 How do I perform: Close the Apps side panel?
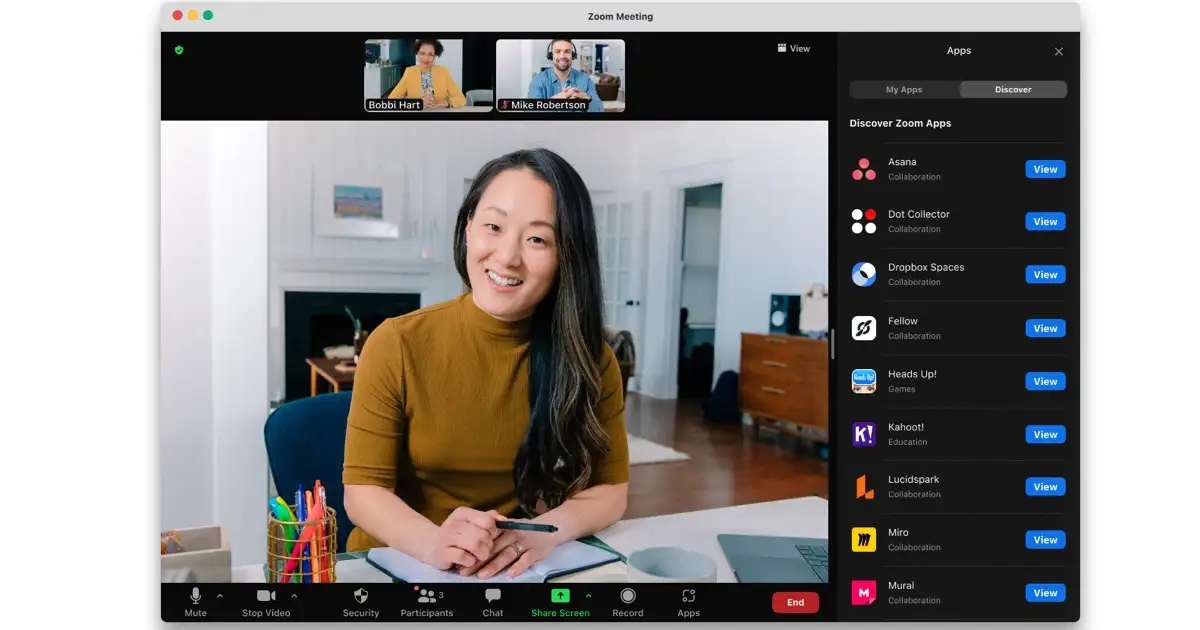click(1059, 51)
